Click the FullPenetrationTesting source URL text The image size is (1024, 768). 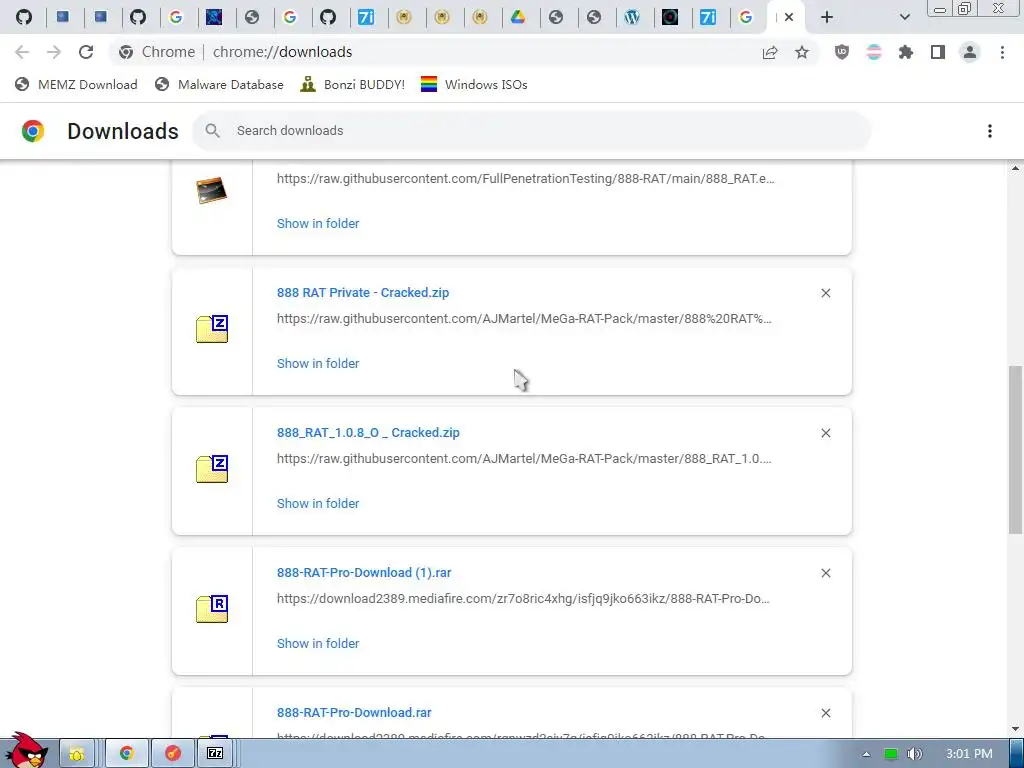[x=525, y=178]
